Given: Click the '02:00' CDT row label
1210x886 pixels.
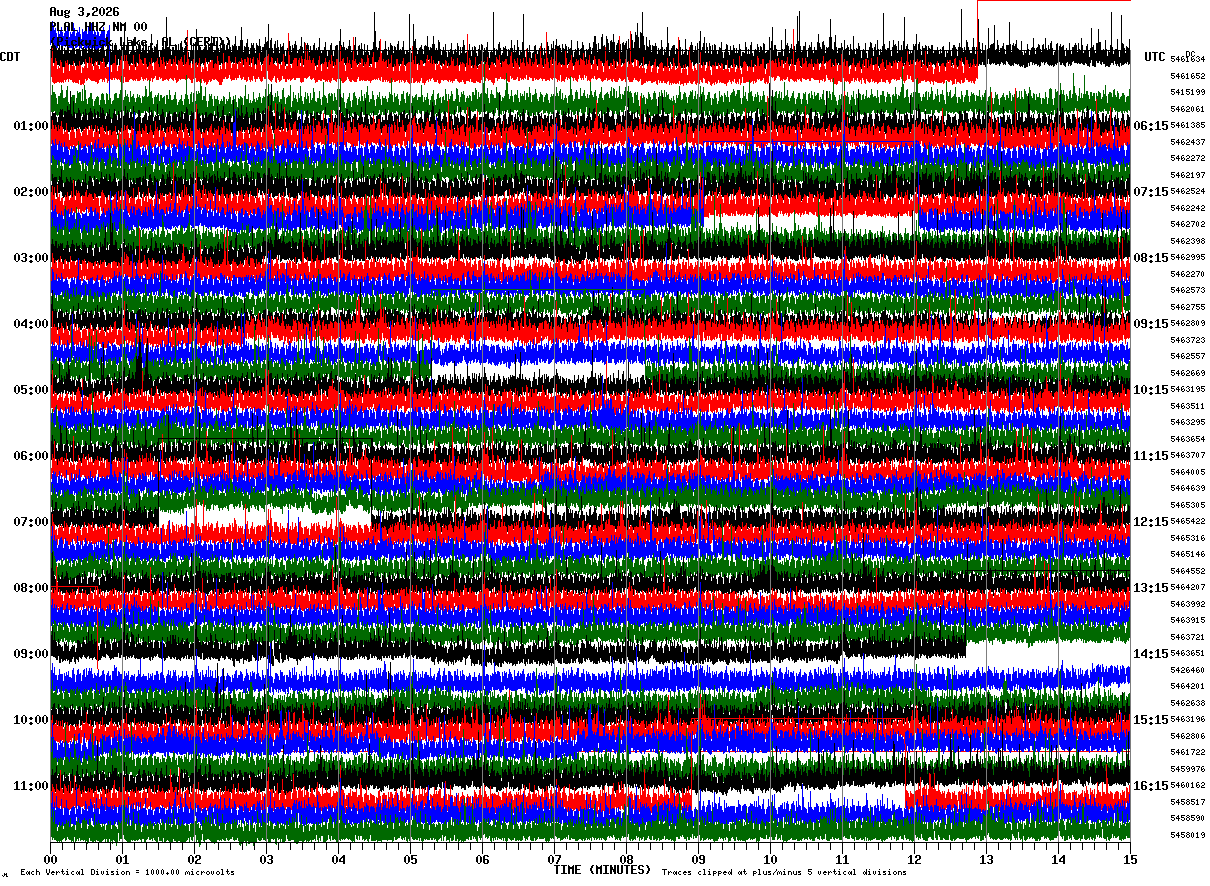Looking at the screenshot, I should [x=31, y=192].
